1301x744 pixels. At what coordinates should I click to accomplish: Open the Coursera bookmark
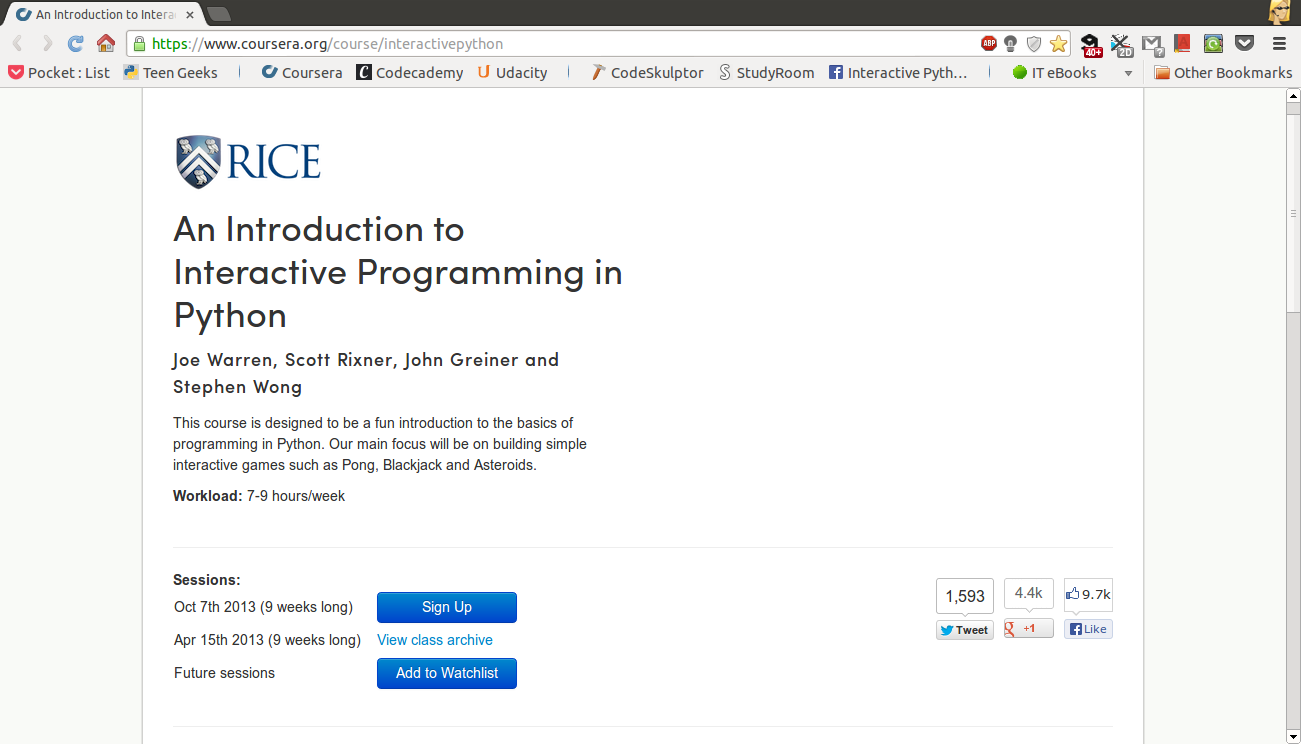coord(302,73)
